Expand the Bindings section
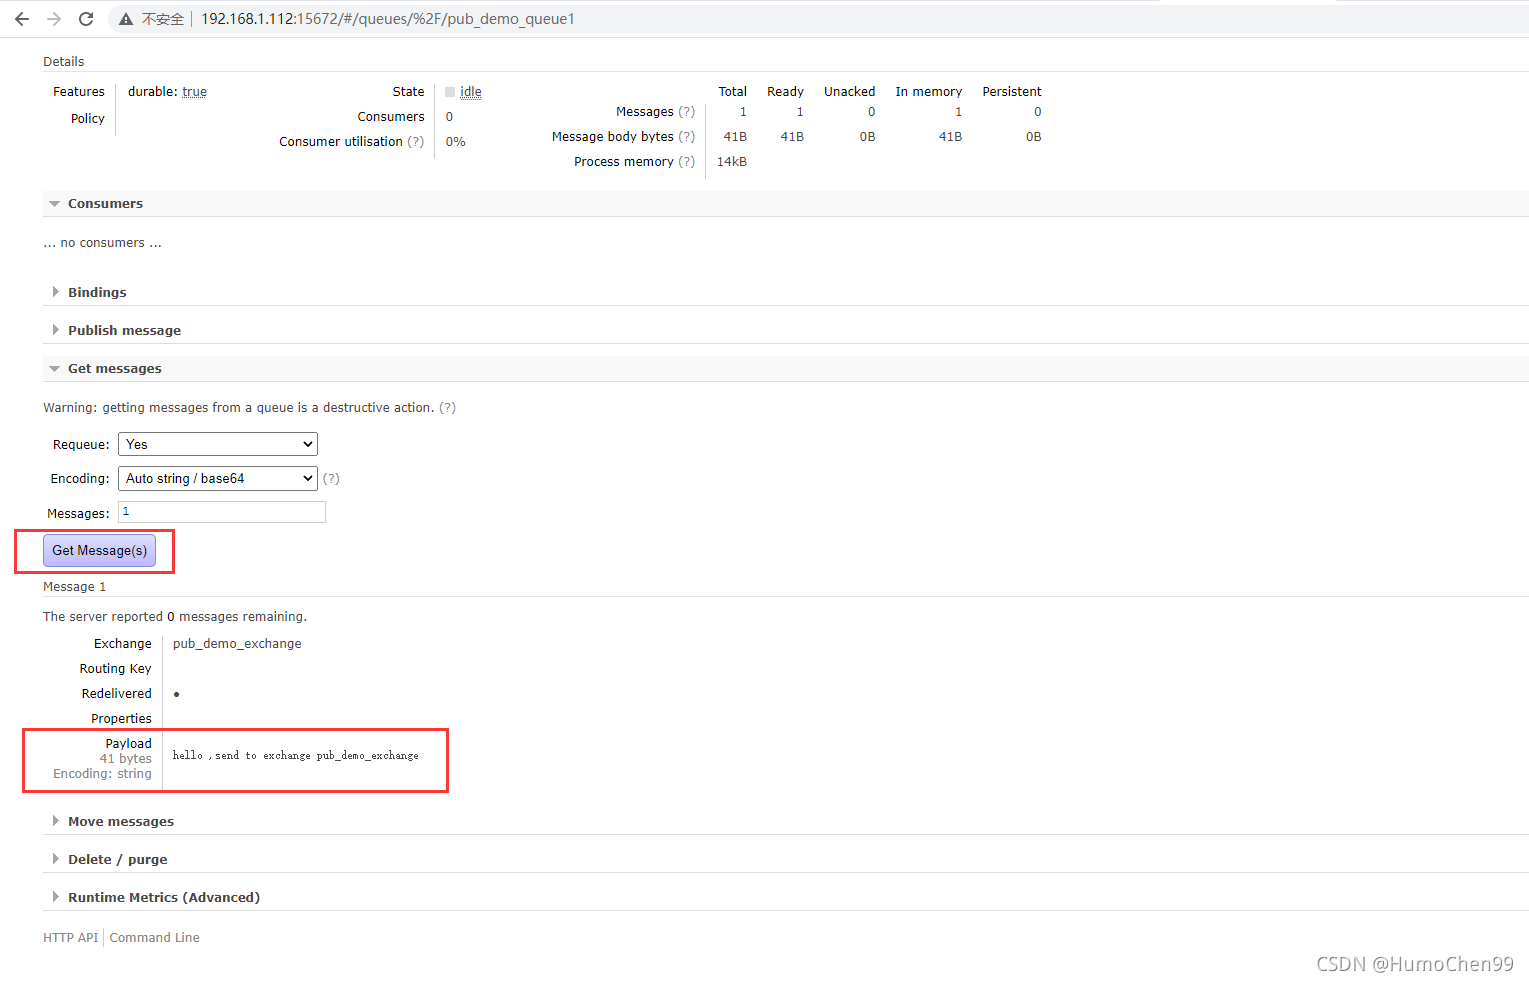The width and height of the screenshot is (1529, 982). (x=97, y=293)
